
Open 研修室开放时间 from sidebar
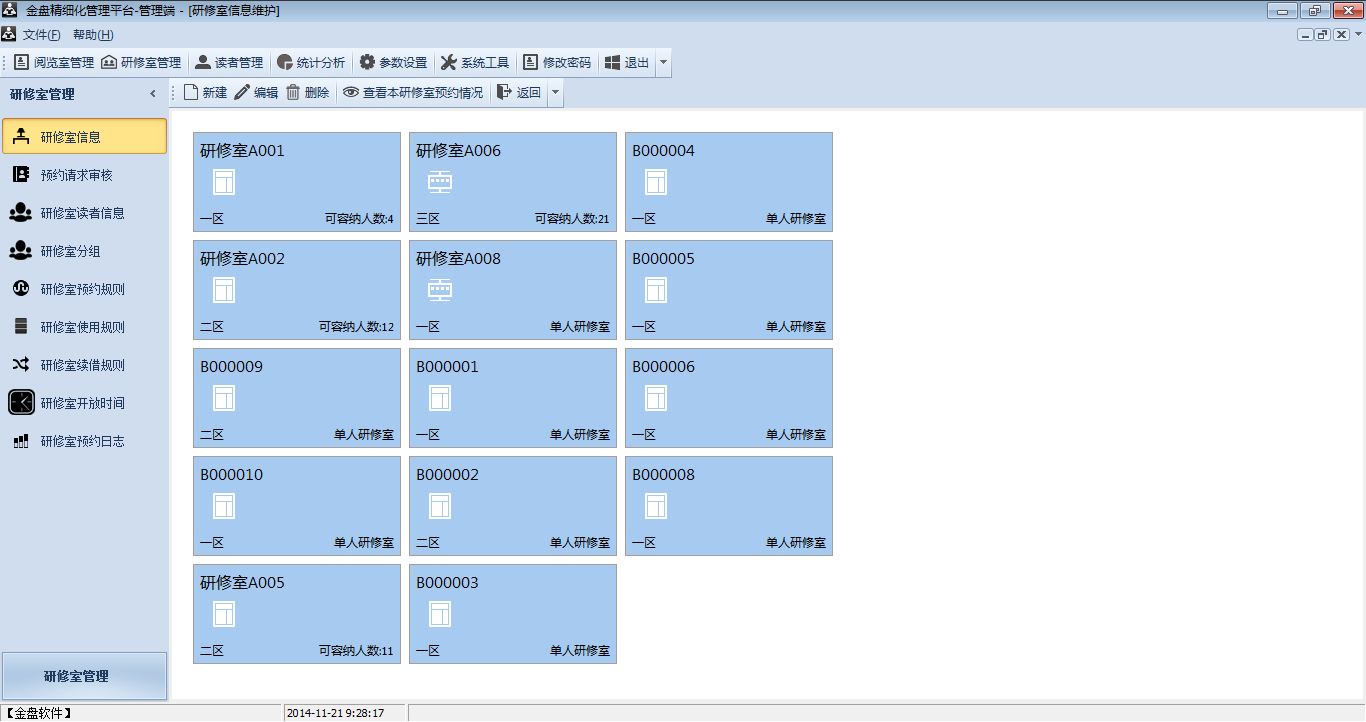[82, 403]
